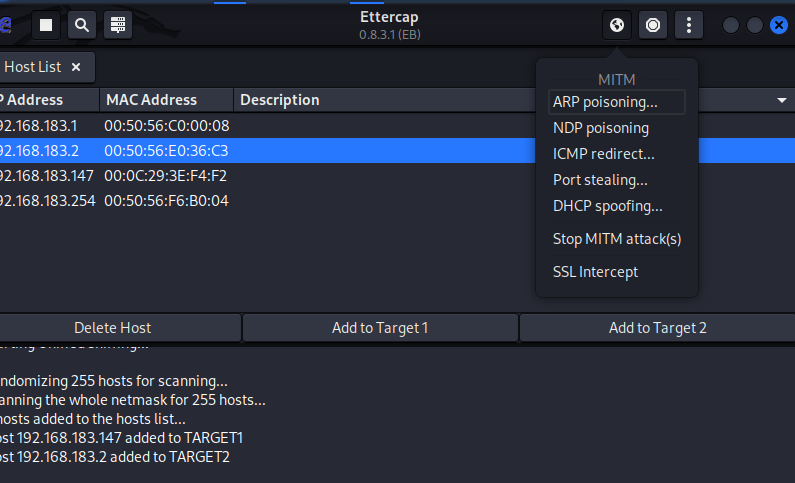This screenshot has height=483, width=795.
Task: Scan for hosts with the magnifier icon
Action: pyautogui.click(x=82, y=25)
